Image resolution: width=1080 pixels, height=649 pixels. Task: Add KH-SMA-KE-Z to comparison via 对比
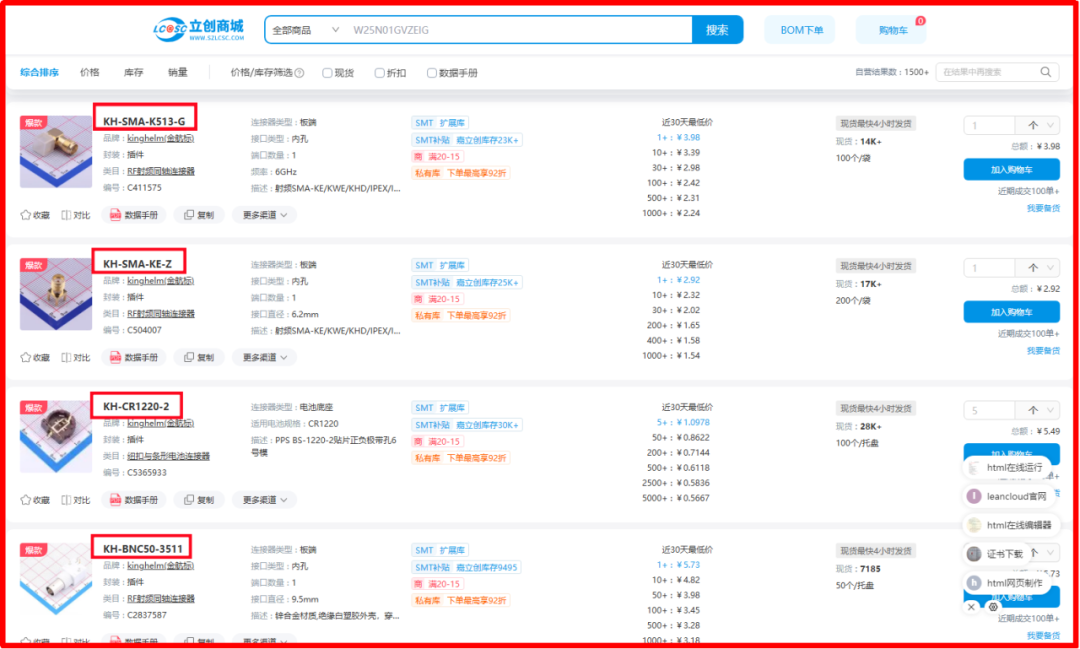pos(76,358)
